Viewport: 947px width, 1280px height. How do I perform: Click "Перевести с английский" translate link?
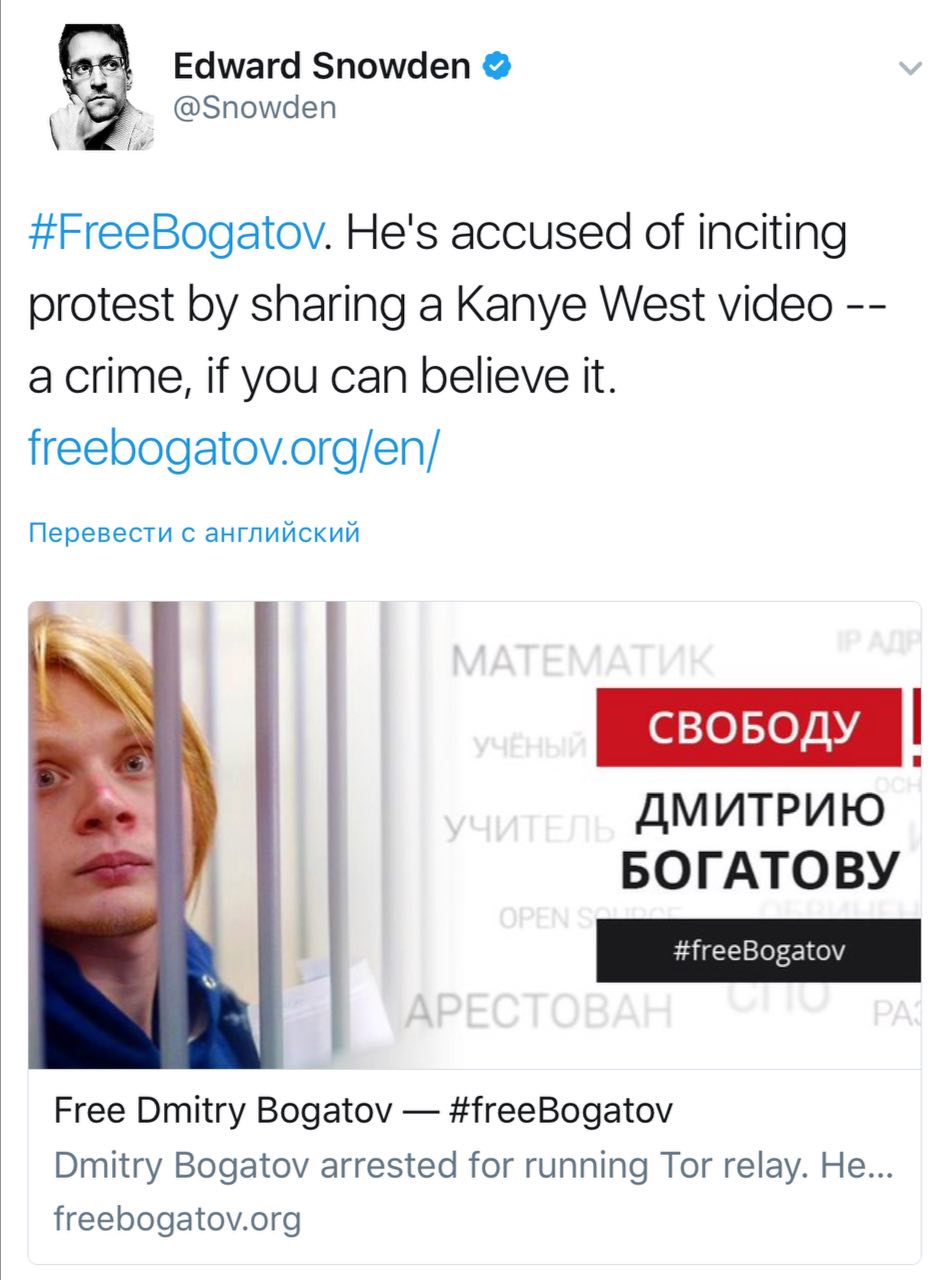coord(194,533)
